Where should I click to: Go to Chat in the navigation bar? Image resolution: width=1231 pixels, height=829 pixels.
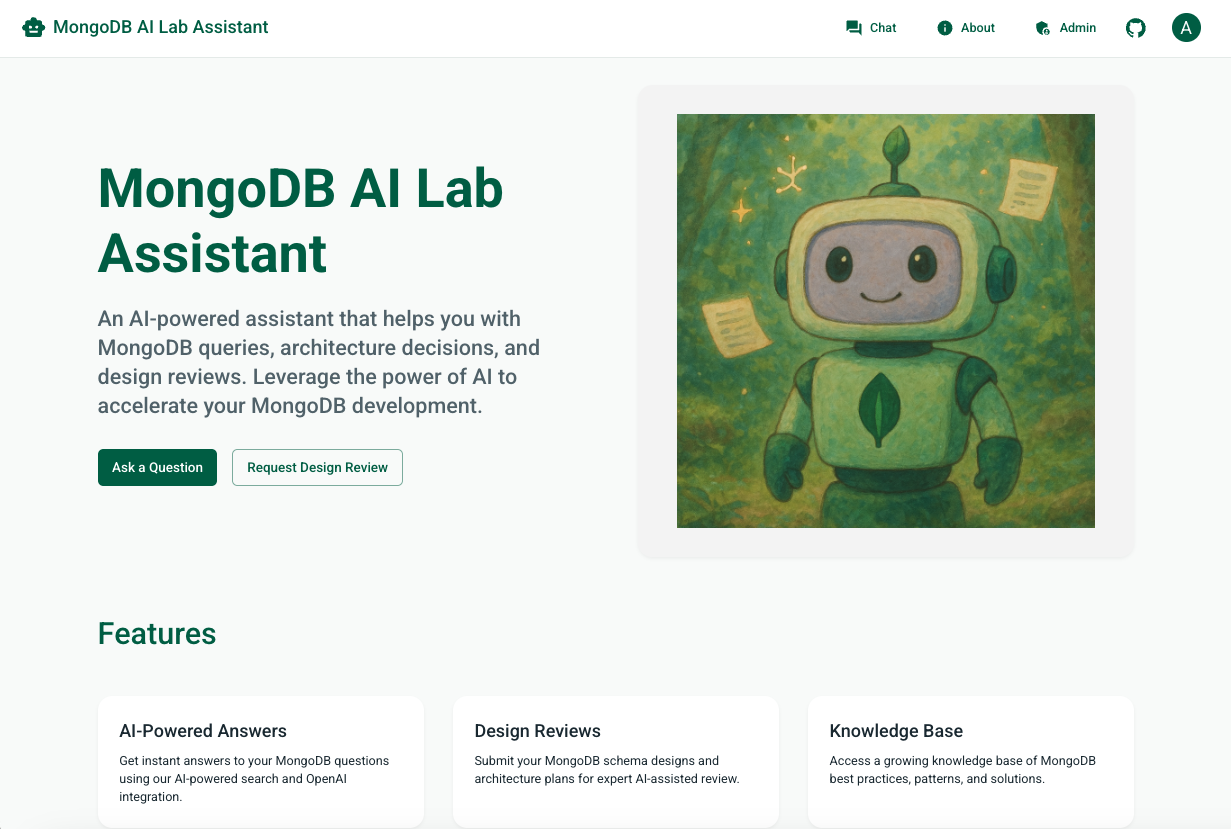[x=871, y=28]
